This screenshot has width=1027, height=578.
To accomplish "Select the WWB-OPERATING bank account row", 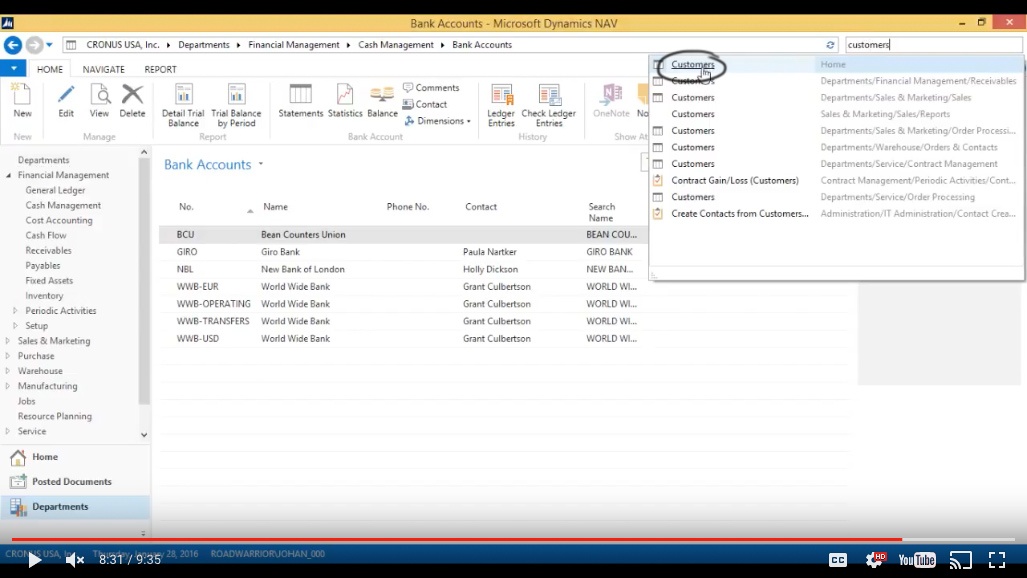I will click(x=403, y=304).
